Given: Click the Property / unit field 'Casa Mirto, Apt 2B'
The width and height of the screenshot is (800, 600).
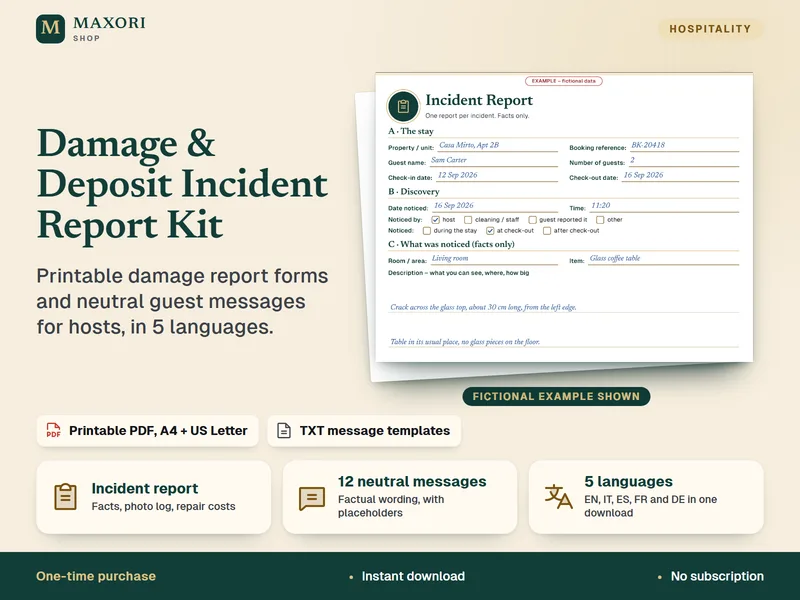Looking at the screenshot, I should click(x=497, y=145).
